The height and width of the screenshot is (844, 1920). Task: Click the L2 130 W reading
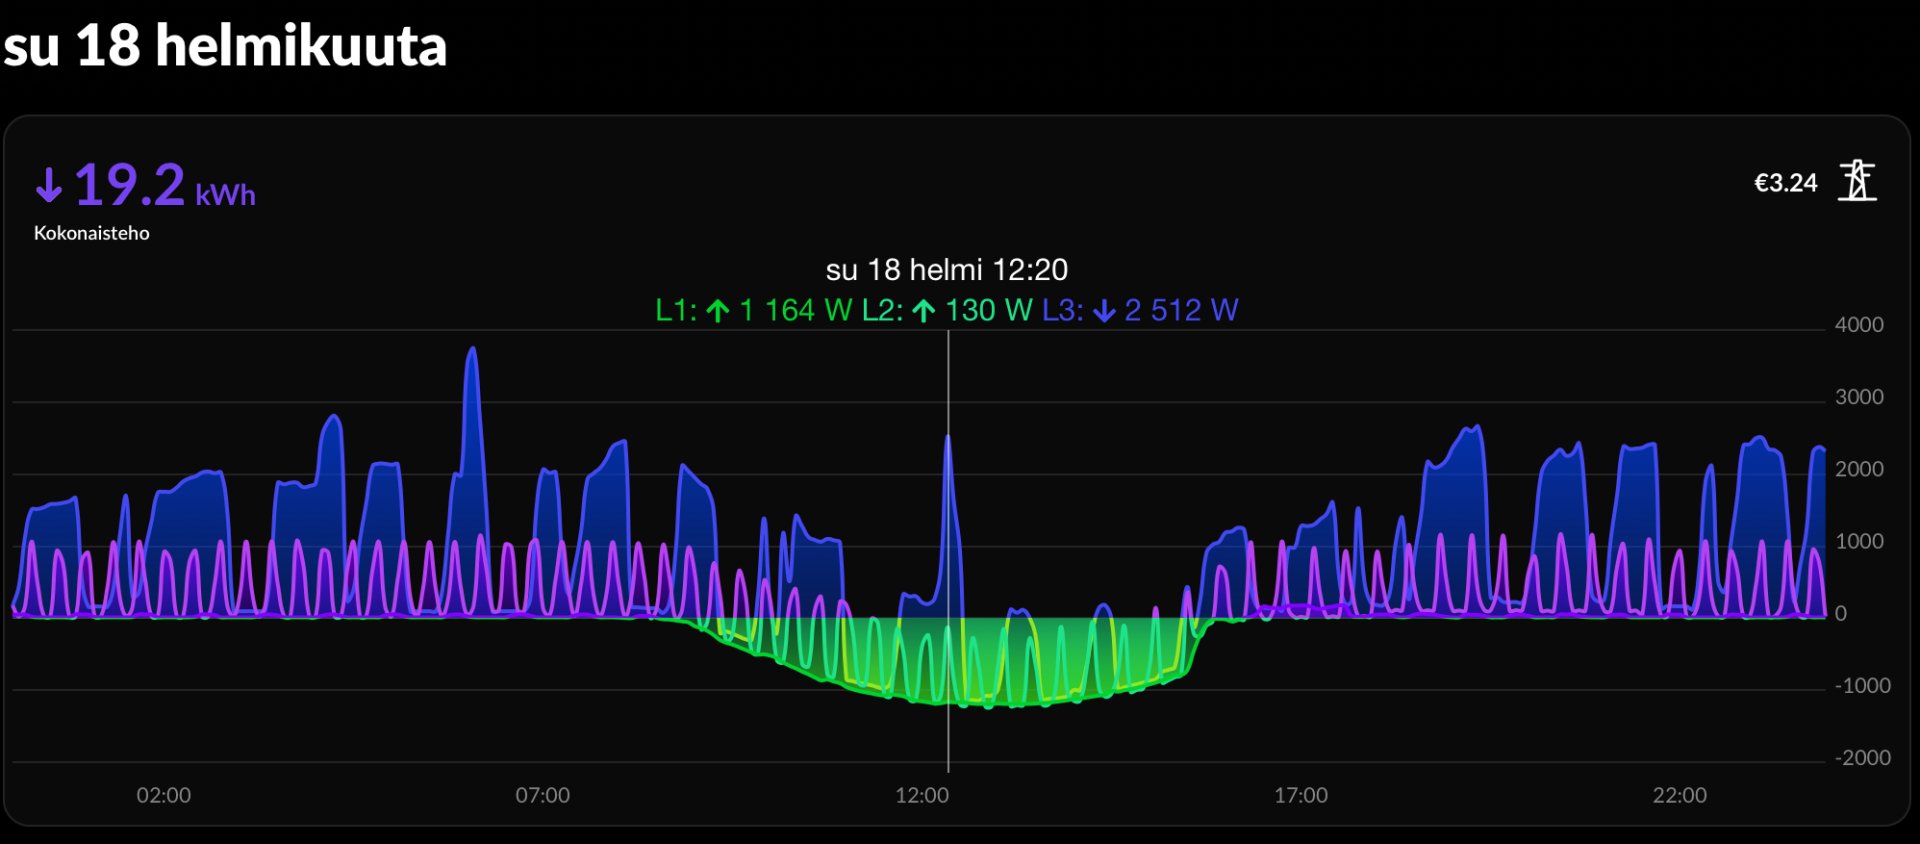coord(947,310)
